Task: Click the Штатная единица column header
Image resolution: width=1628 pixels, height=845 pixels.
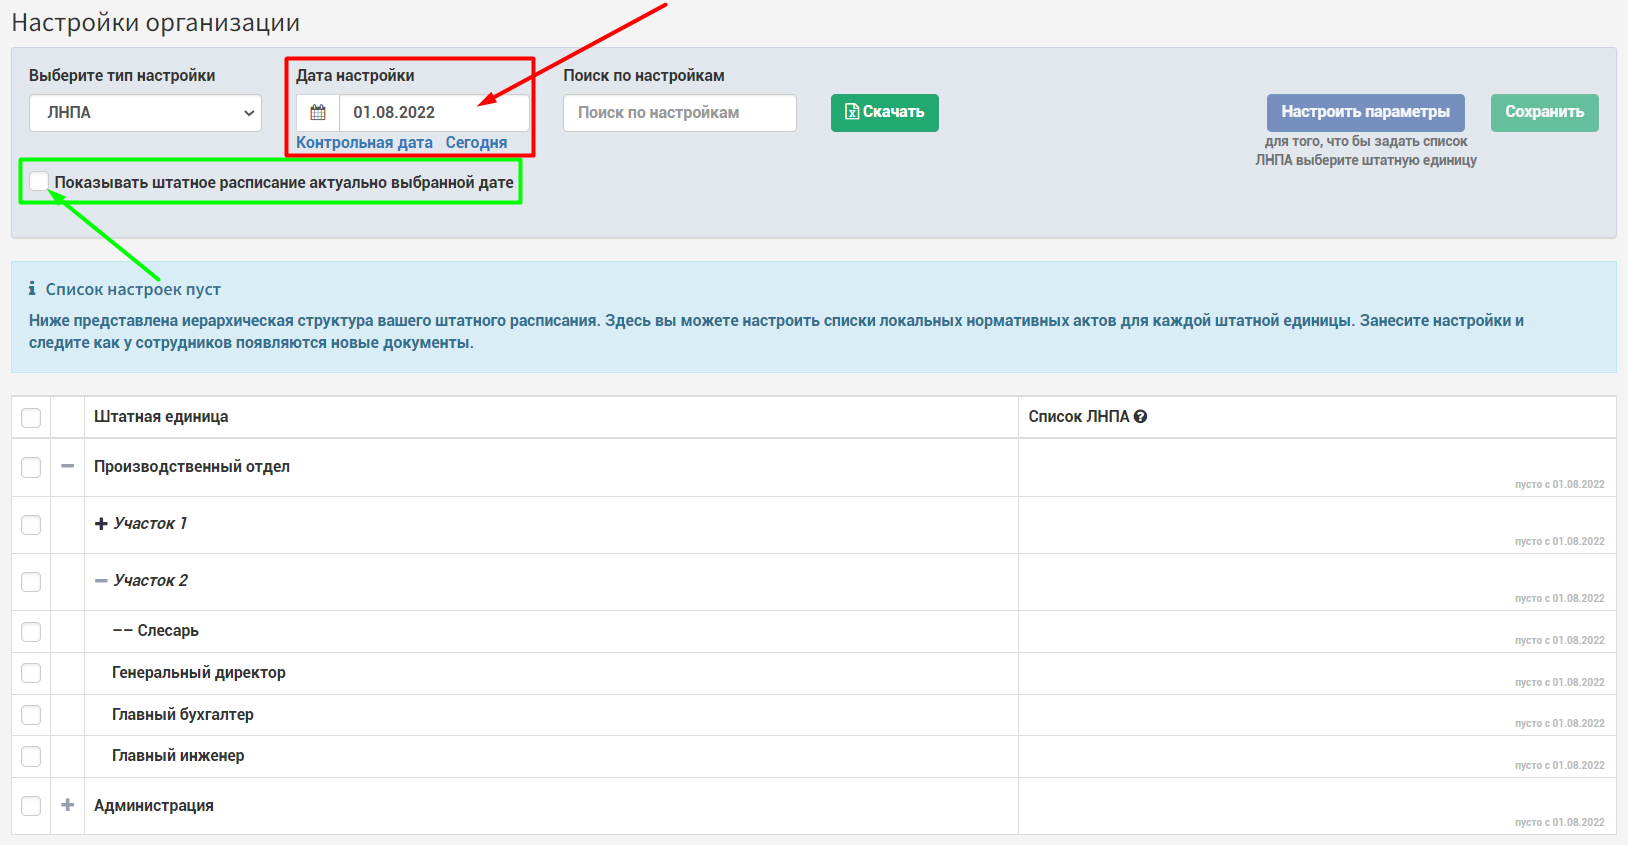Action: [x=161, y=417]
